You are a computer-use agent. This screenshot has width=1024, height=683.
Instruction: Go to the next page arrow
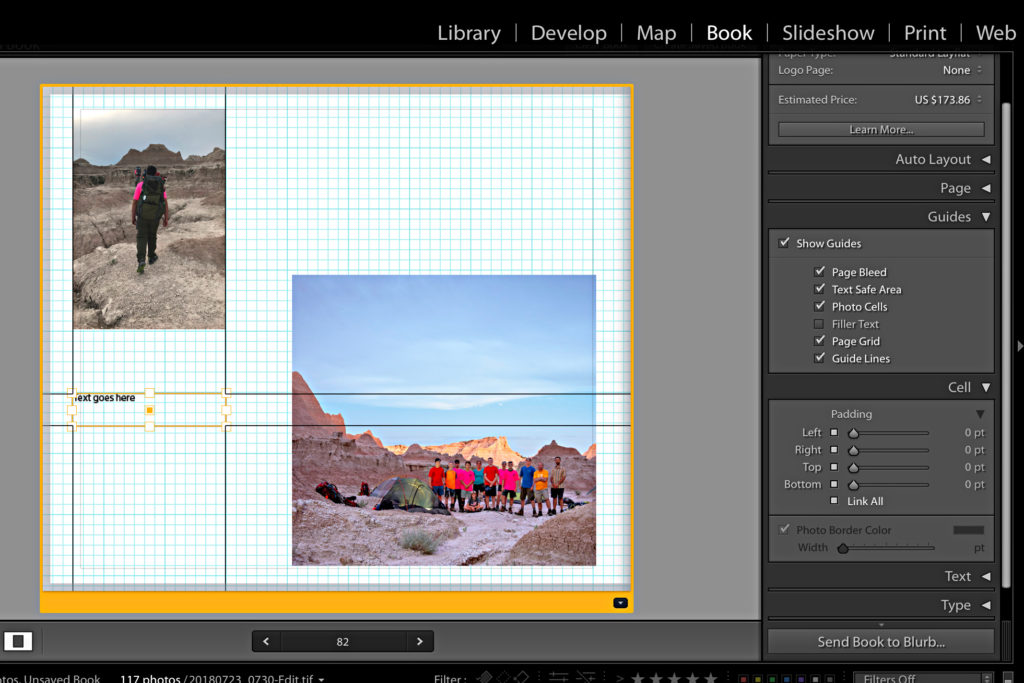click(x=420, y=641)
